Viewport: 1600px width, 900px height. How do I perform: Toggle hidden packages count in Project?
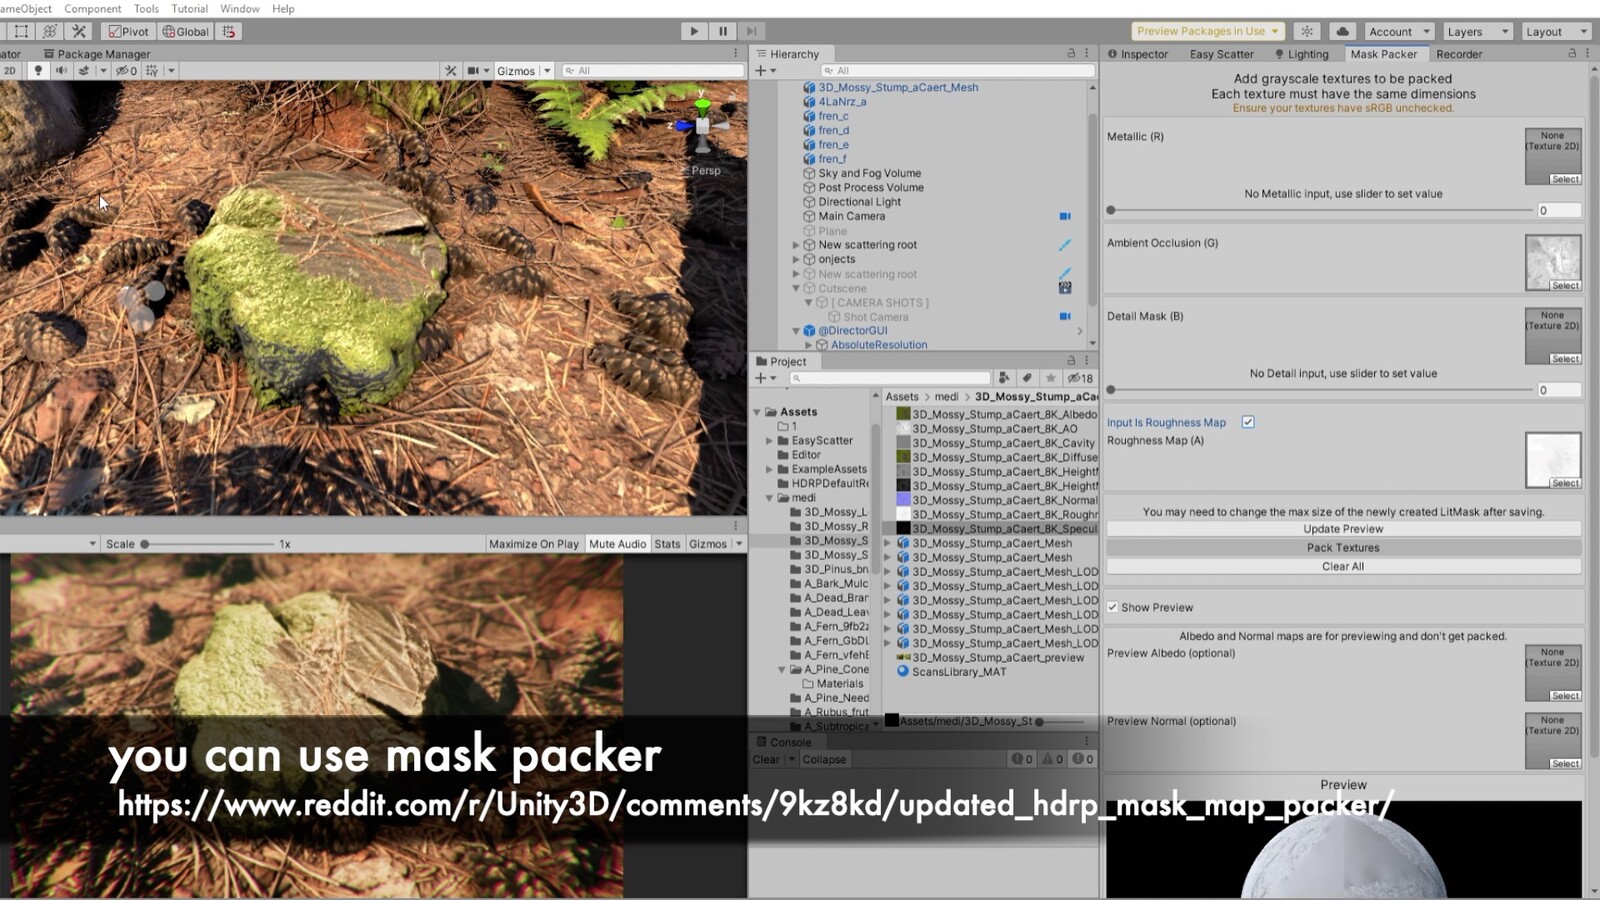[x=1080, y=378]
